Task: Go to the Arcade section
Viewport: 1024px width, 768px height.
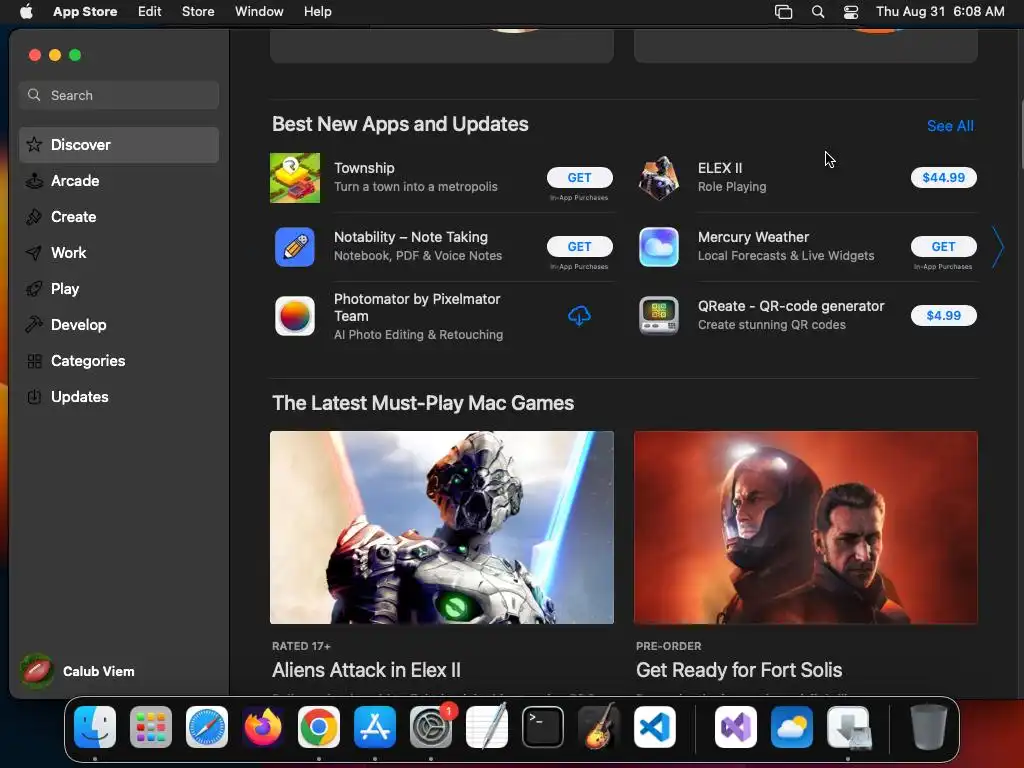Action: 119,181
